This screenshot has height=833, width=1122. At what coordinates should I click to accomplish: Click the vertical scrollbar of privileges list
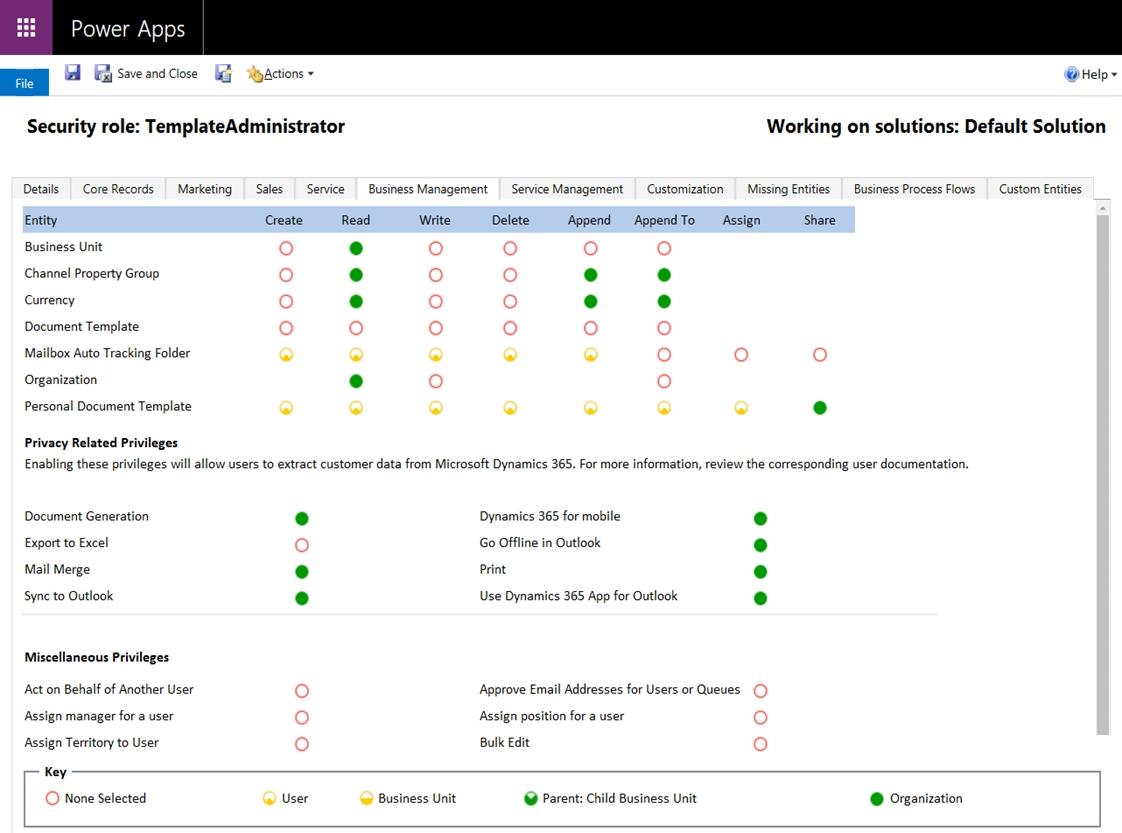(1103, 470)
